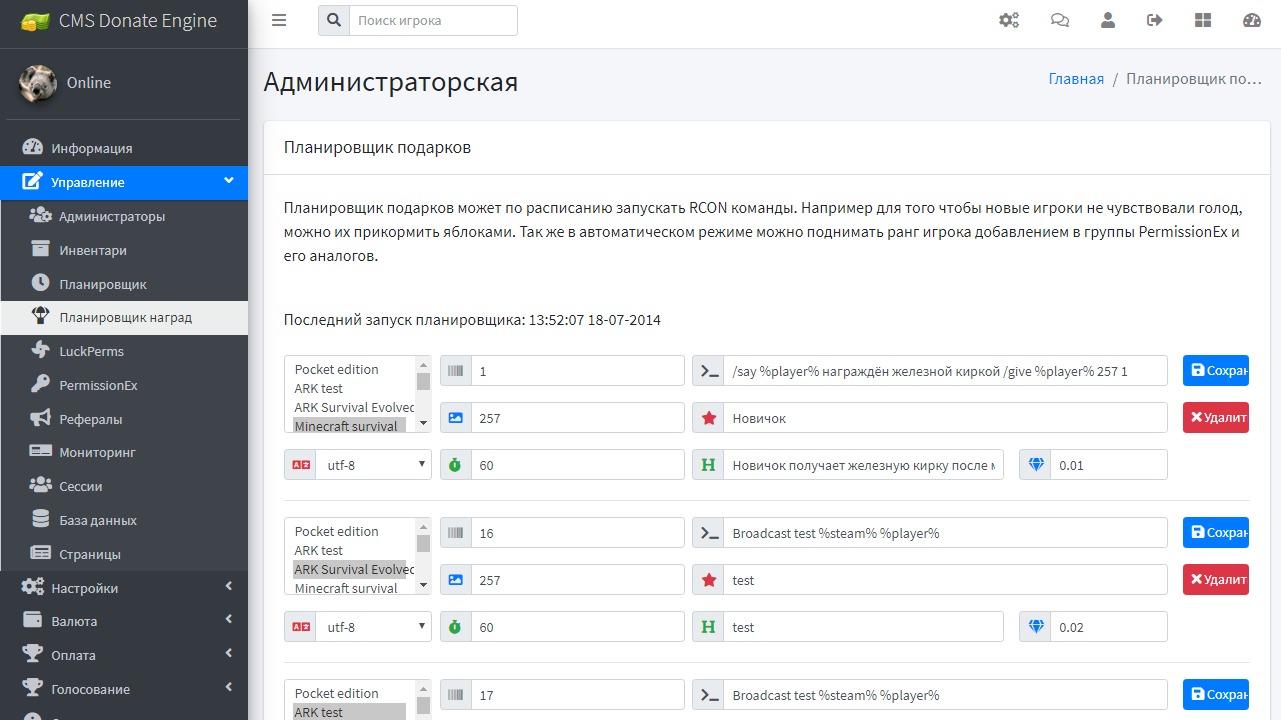Viewport: 1281px width, 720px height.
Task: Click the hamburger sidebar toggle icon
Action: point(279,20)
